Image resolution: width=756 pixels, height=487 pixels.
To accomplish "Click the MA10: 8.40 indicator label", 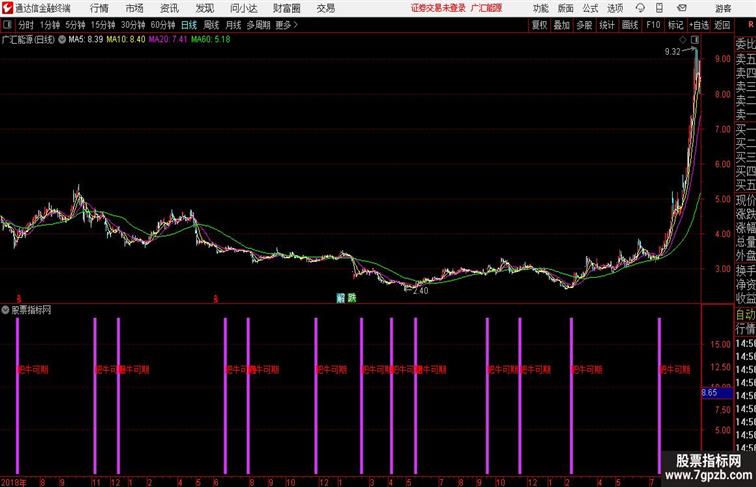I will [126, 40].
